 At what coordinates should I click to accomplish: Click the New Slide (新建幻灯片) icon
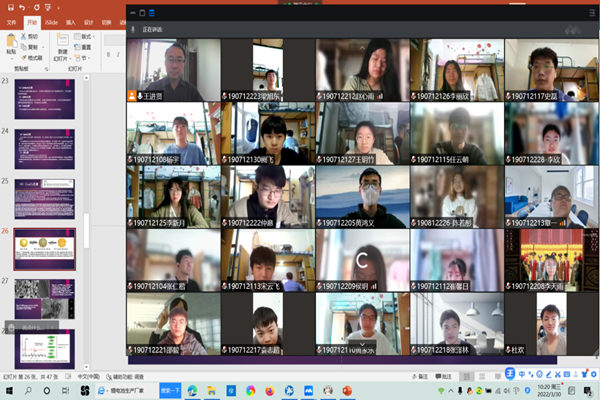(62, 40)
